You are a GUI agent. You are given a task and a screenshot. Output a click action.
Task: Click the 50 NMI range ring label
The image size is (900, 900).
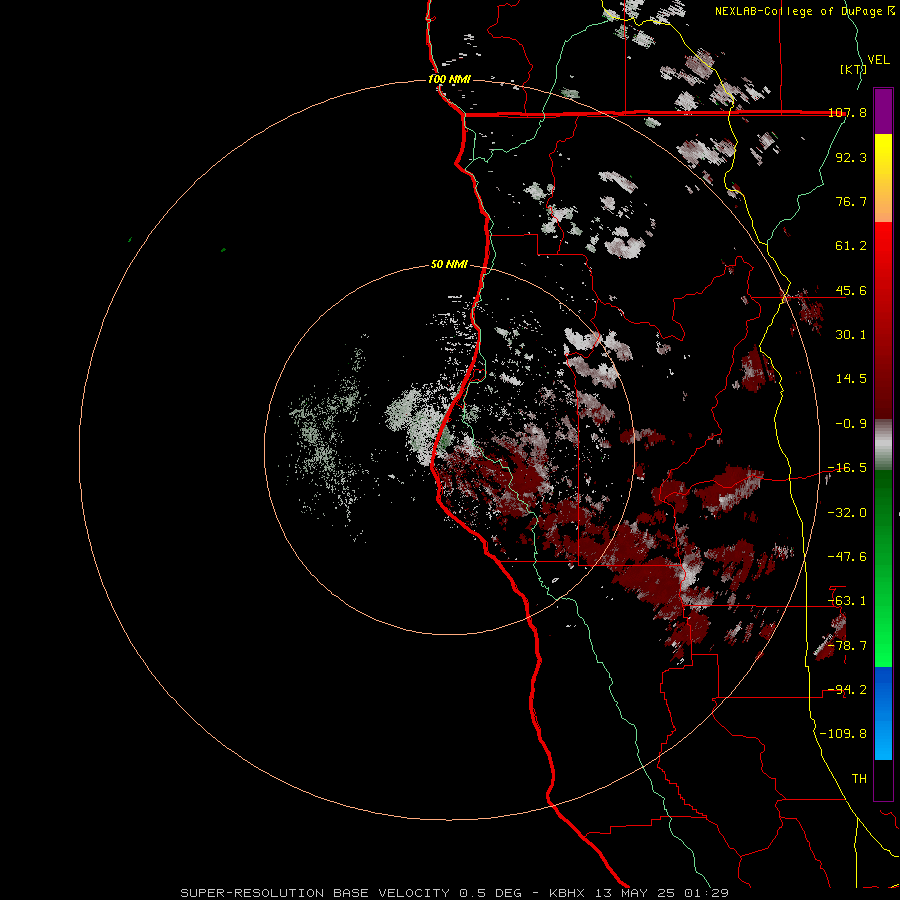click(x=449, y=265)
